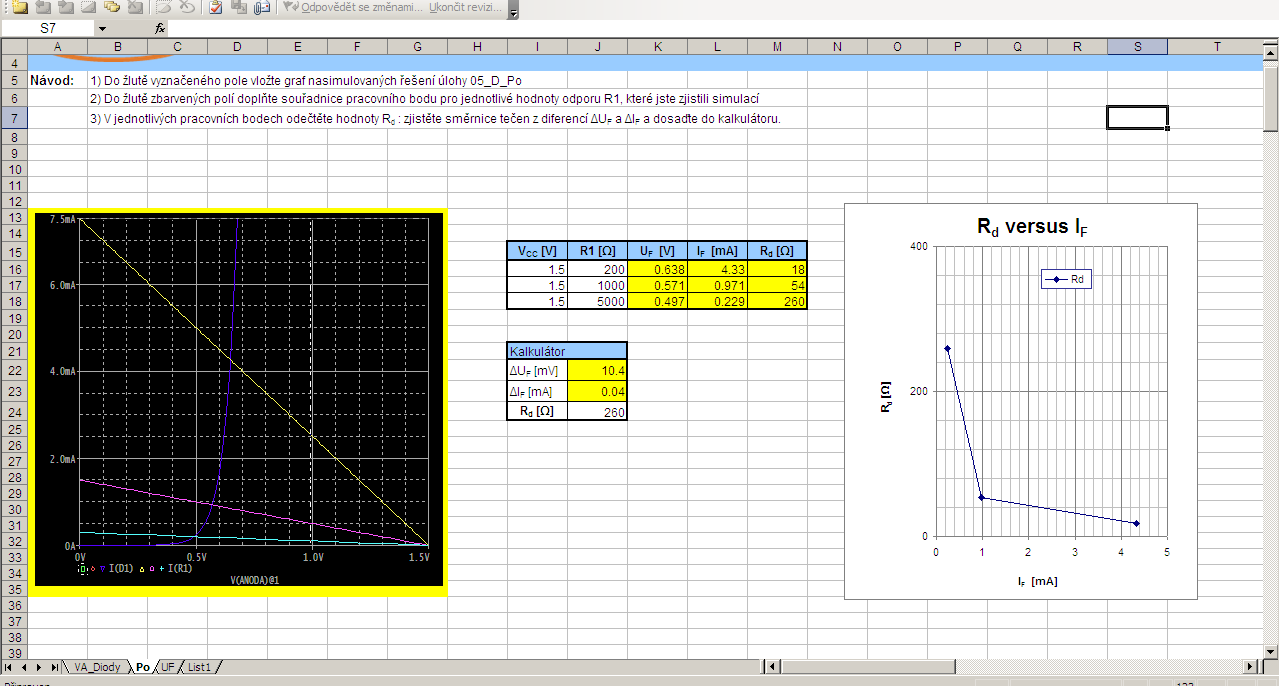Click the 'Návod:' label cell
The width and height of the screenshot is (1279, 686).
56,80
